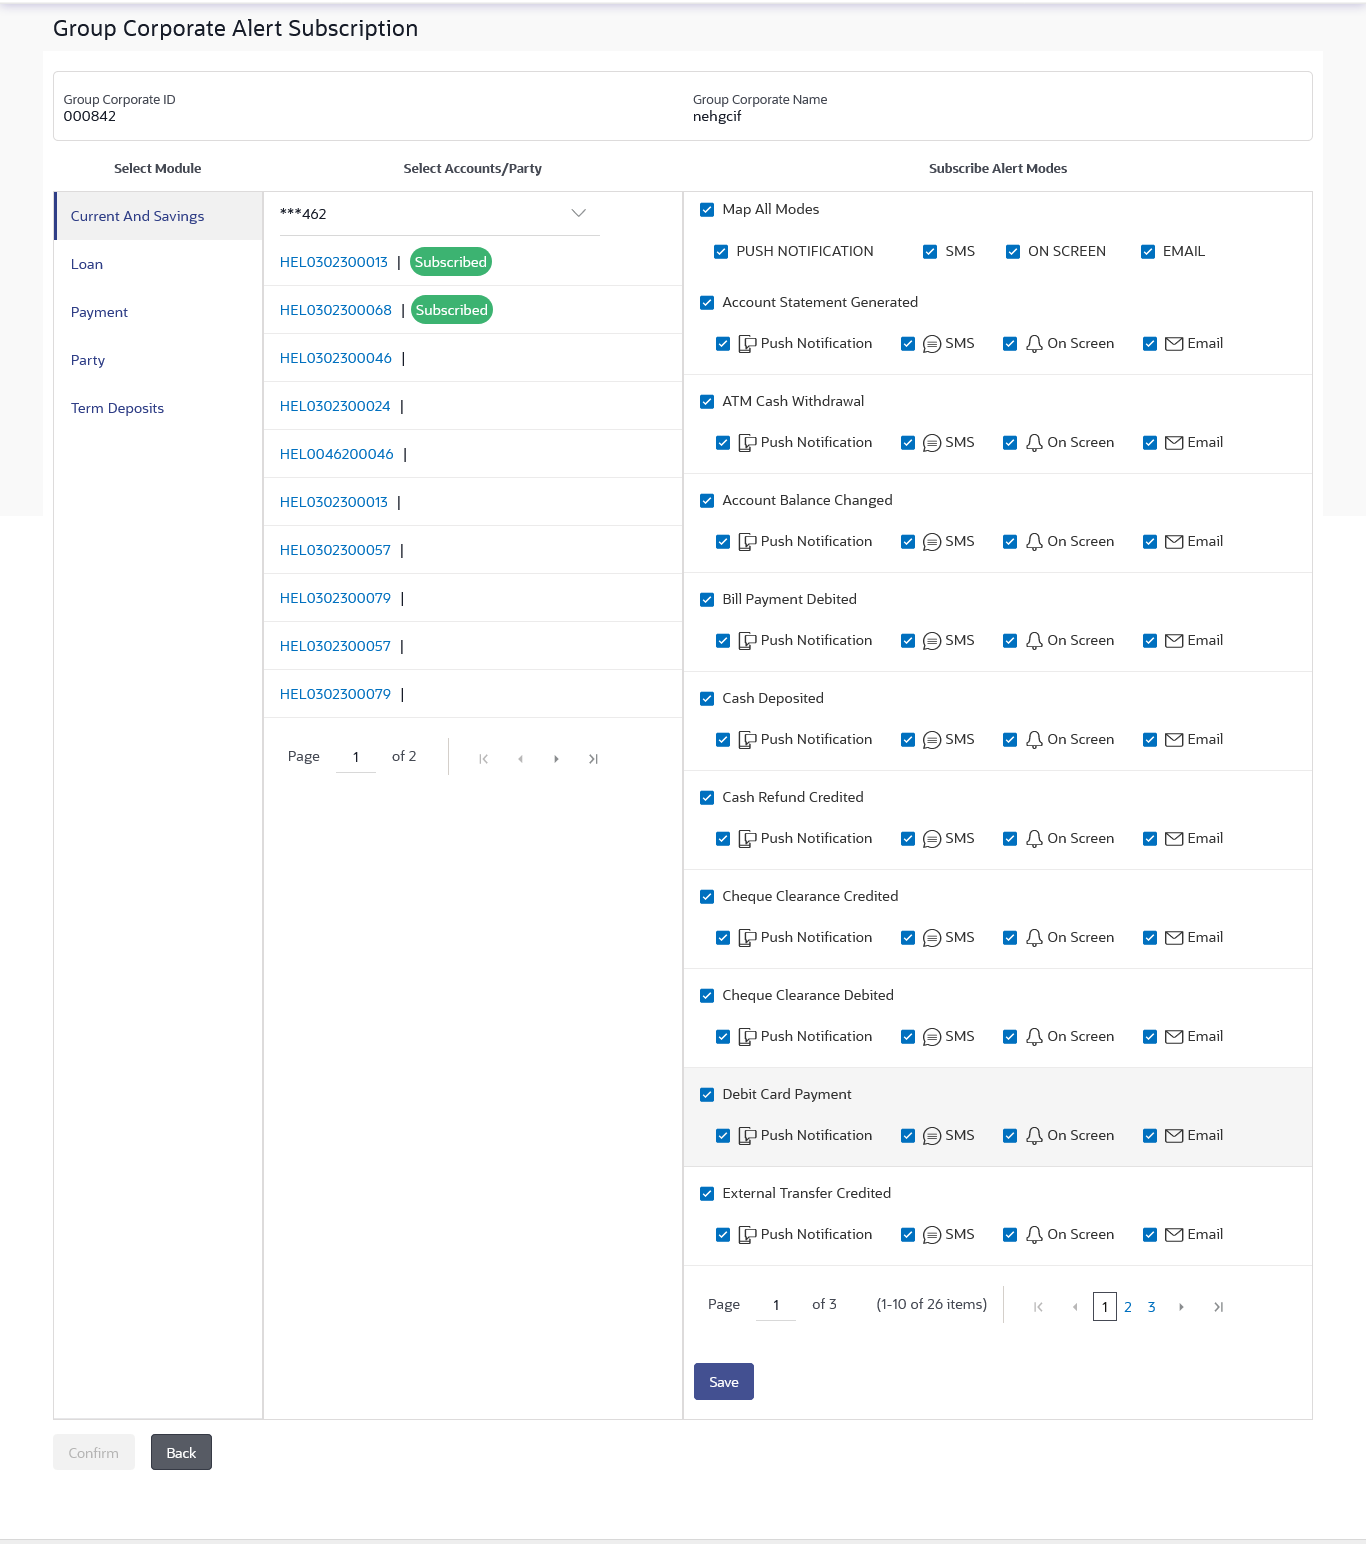1366x1544 pixels.
Task: Click Email envelope icon under Cash Deposited
Action: (1174, 740)
